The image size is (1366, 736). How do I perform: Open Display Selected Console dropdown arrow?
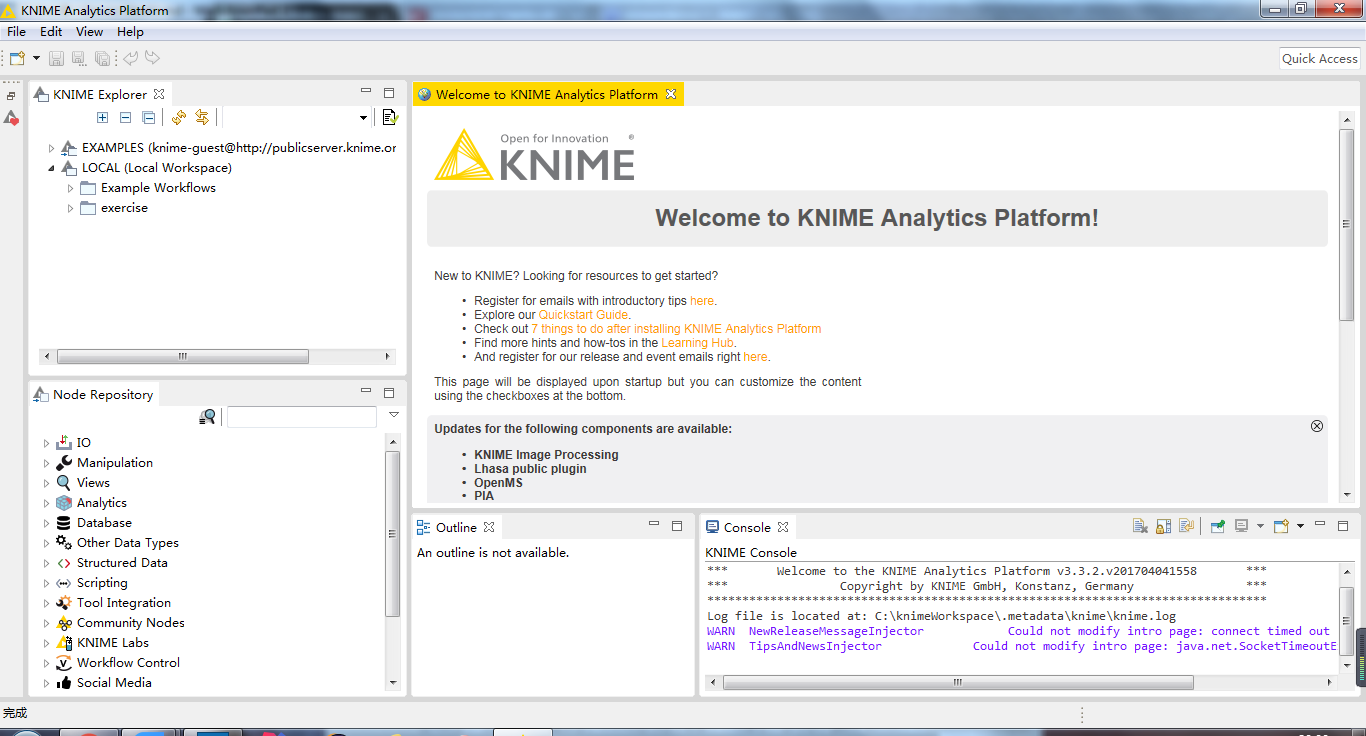(x=1260, y=526)
